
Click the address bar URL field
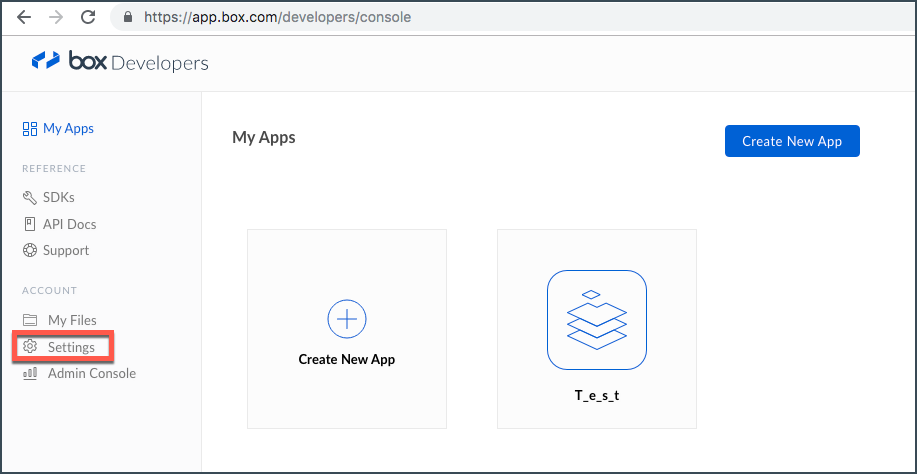pyautogui.click(x=515, y=18)
